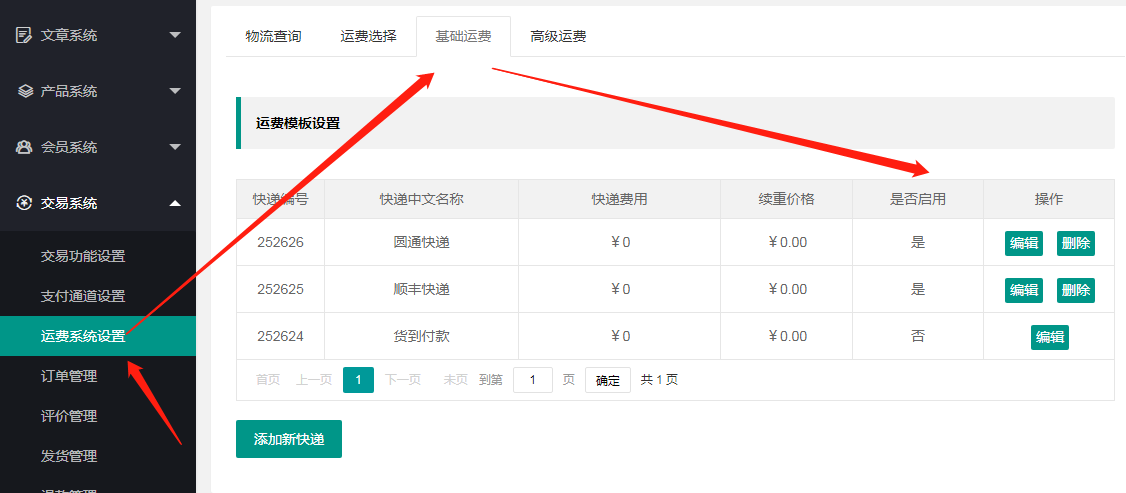The height and width of the screenshot is (493, 1126).
Task: Delete the 顺丰快递 row
Action: (x=1076, y=290)
